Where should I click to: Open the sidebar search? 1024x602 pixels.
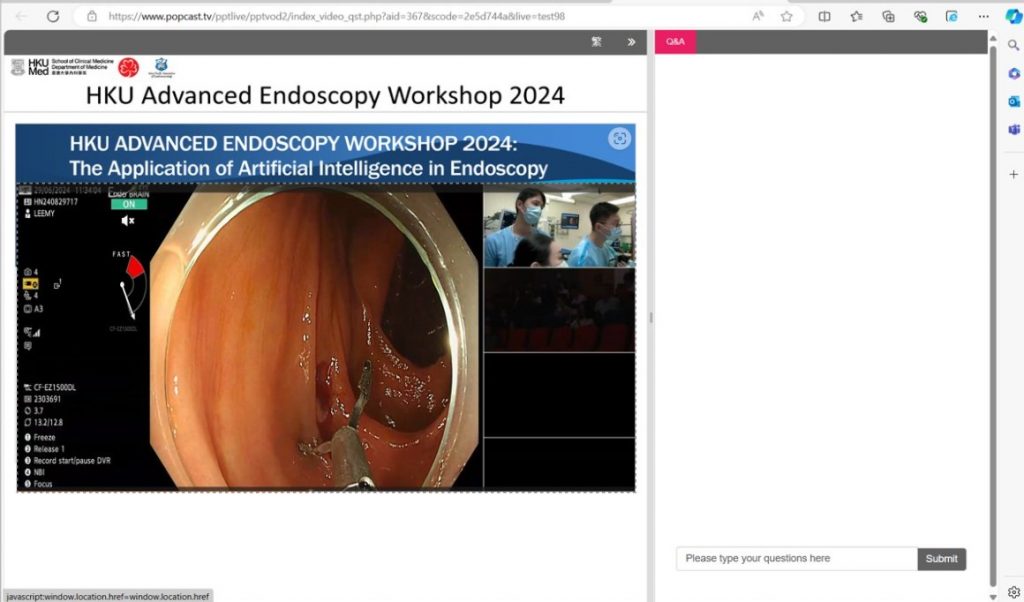click(1014, 45)
